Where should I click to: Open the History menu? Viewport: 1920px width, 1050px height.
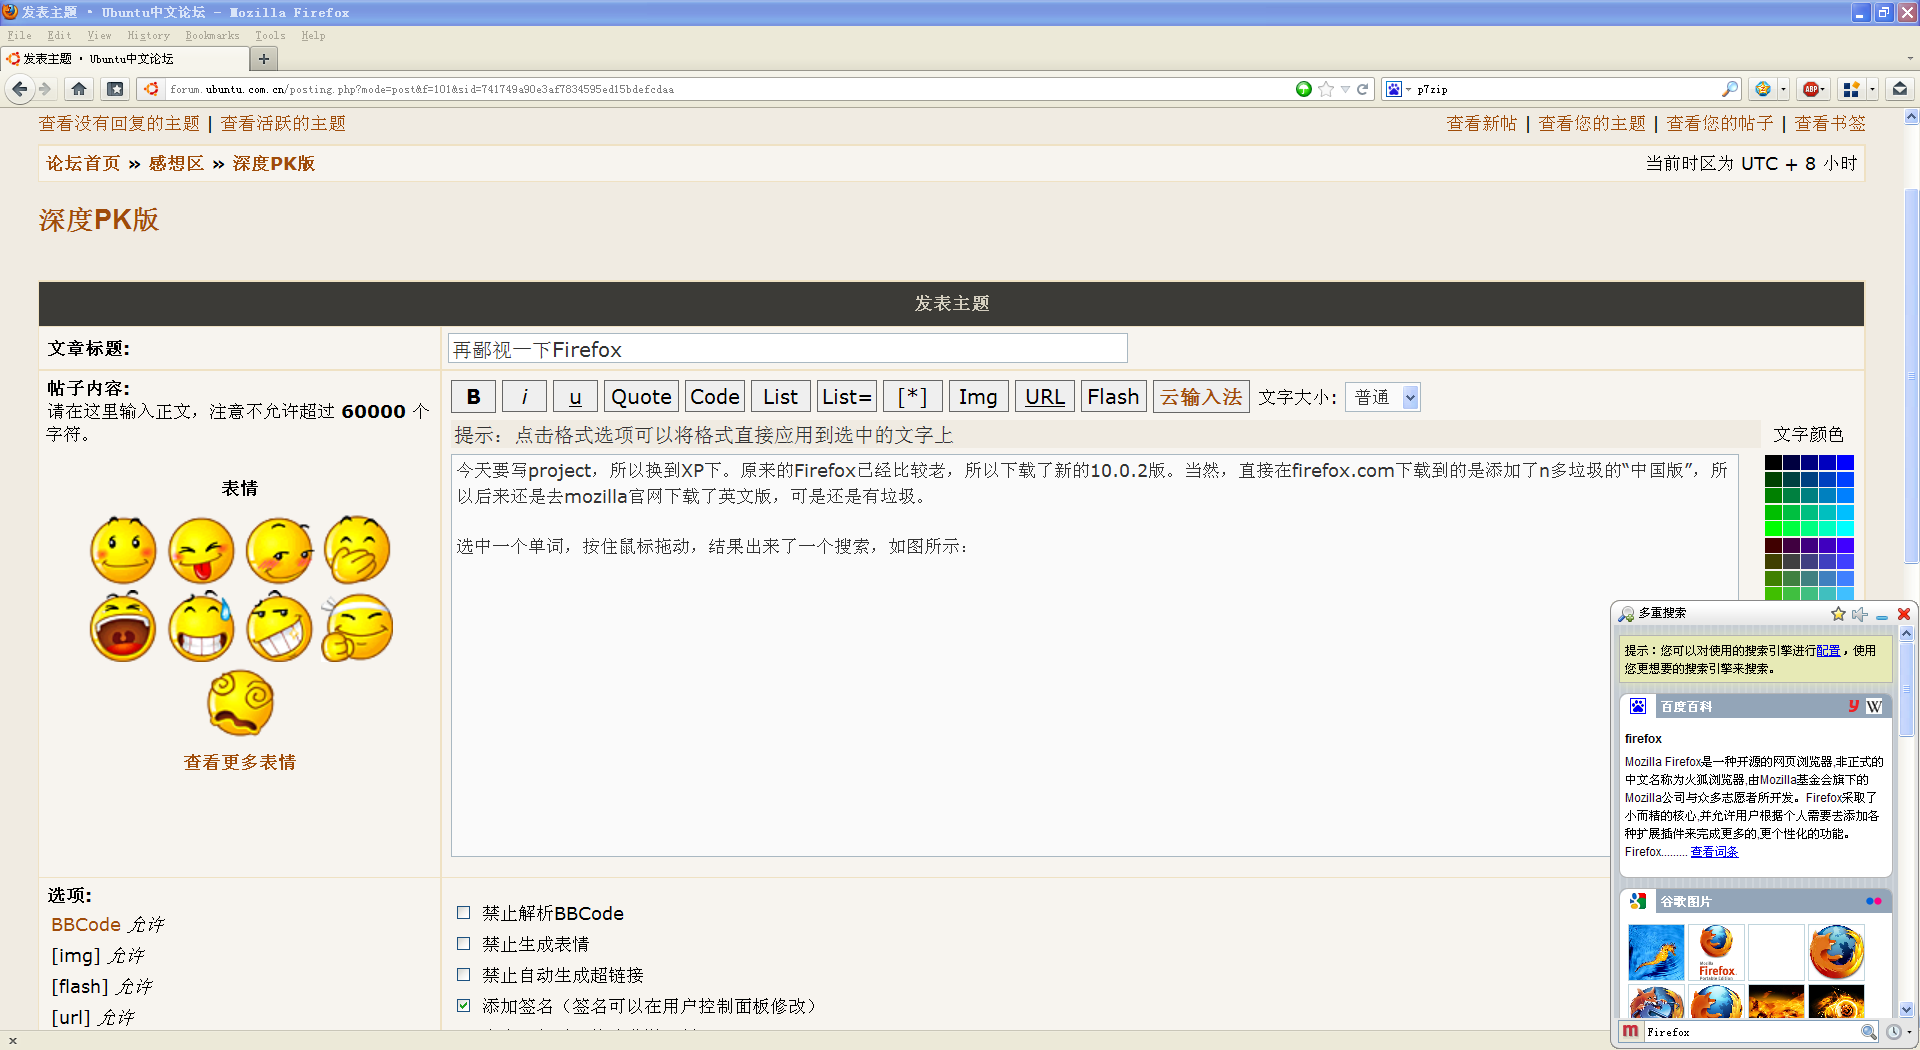pyautogui.click(x=148, y=35)
